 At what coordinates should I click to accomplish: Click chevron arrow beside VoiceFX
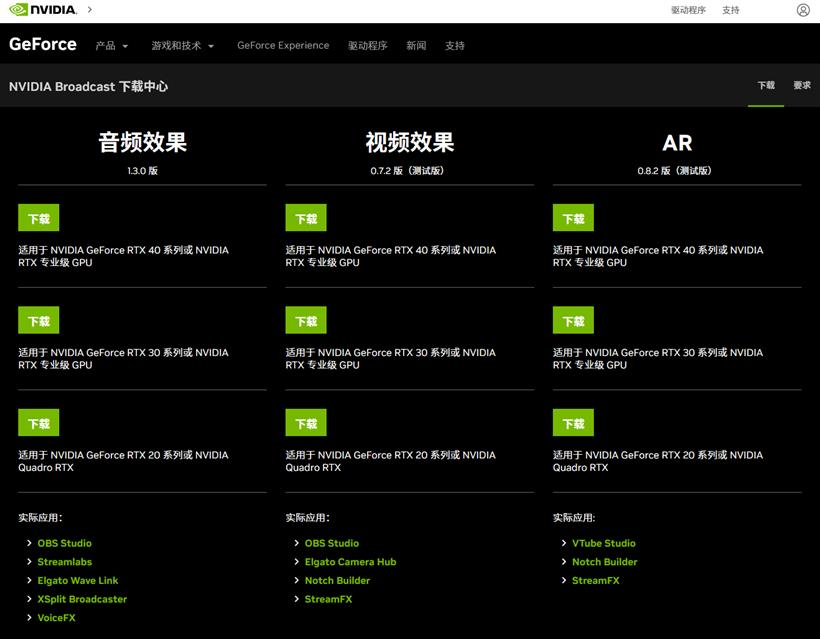tap(29, 618)
